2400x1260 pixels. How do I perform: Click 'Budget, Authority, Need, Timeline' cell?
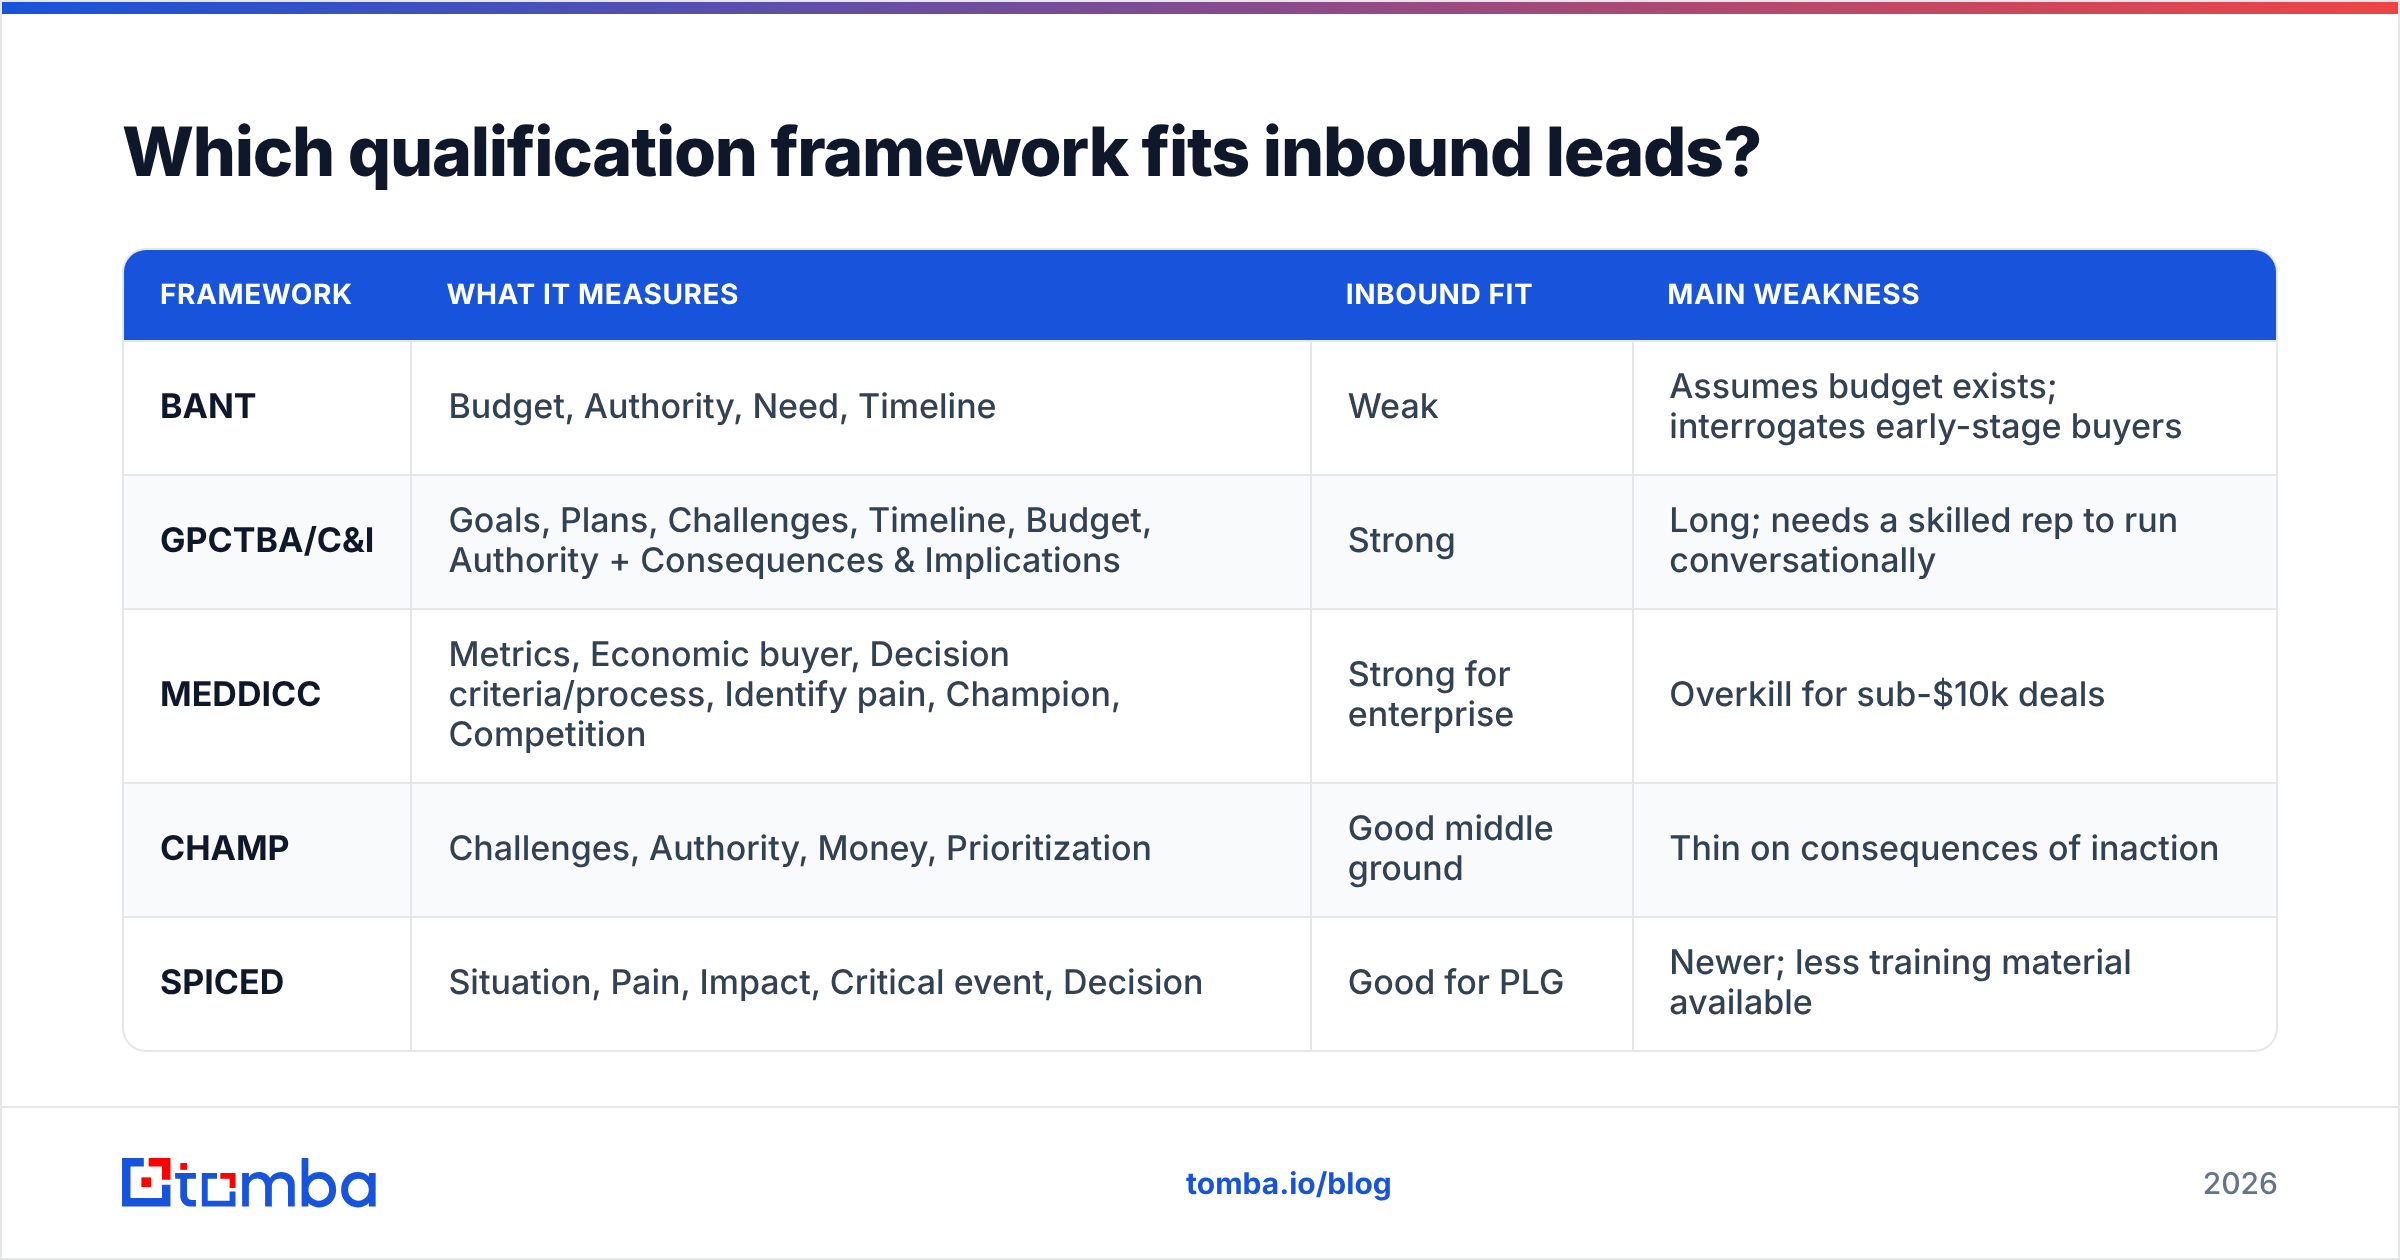pos(861,407)
